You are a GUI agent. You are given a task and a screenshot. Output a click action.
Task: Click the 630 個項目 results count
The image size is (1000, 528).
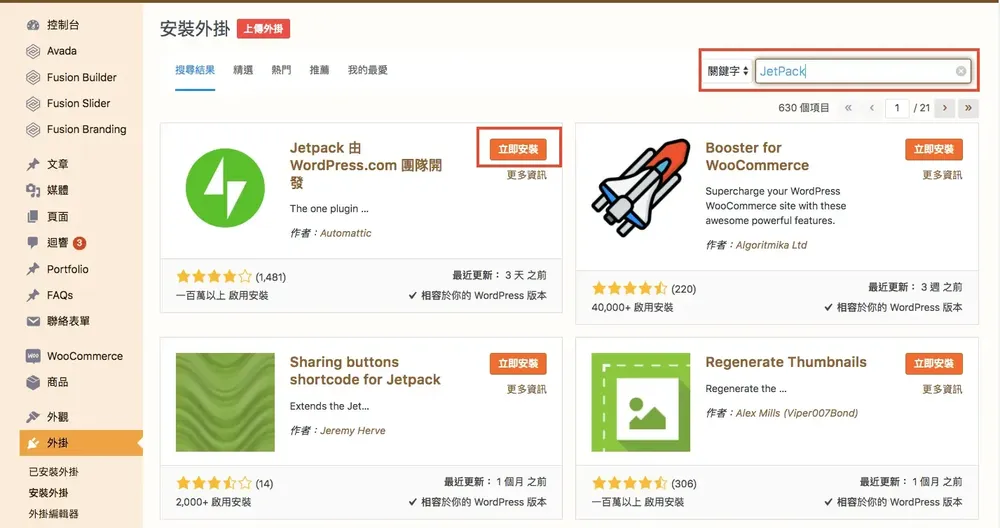pos(804,108)
